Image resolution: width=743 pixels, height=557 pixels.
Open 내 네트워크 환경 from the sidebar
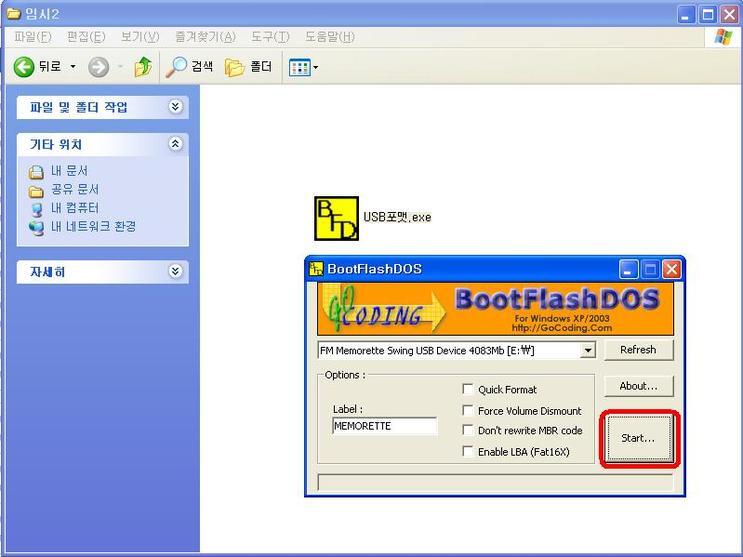pos(93,227)
